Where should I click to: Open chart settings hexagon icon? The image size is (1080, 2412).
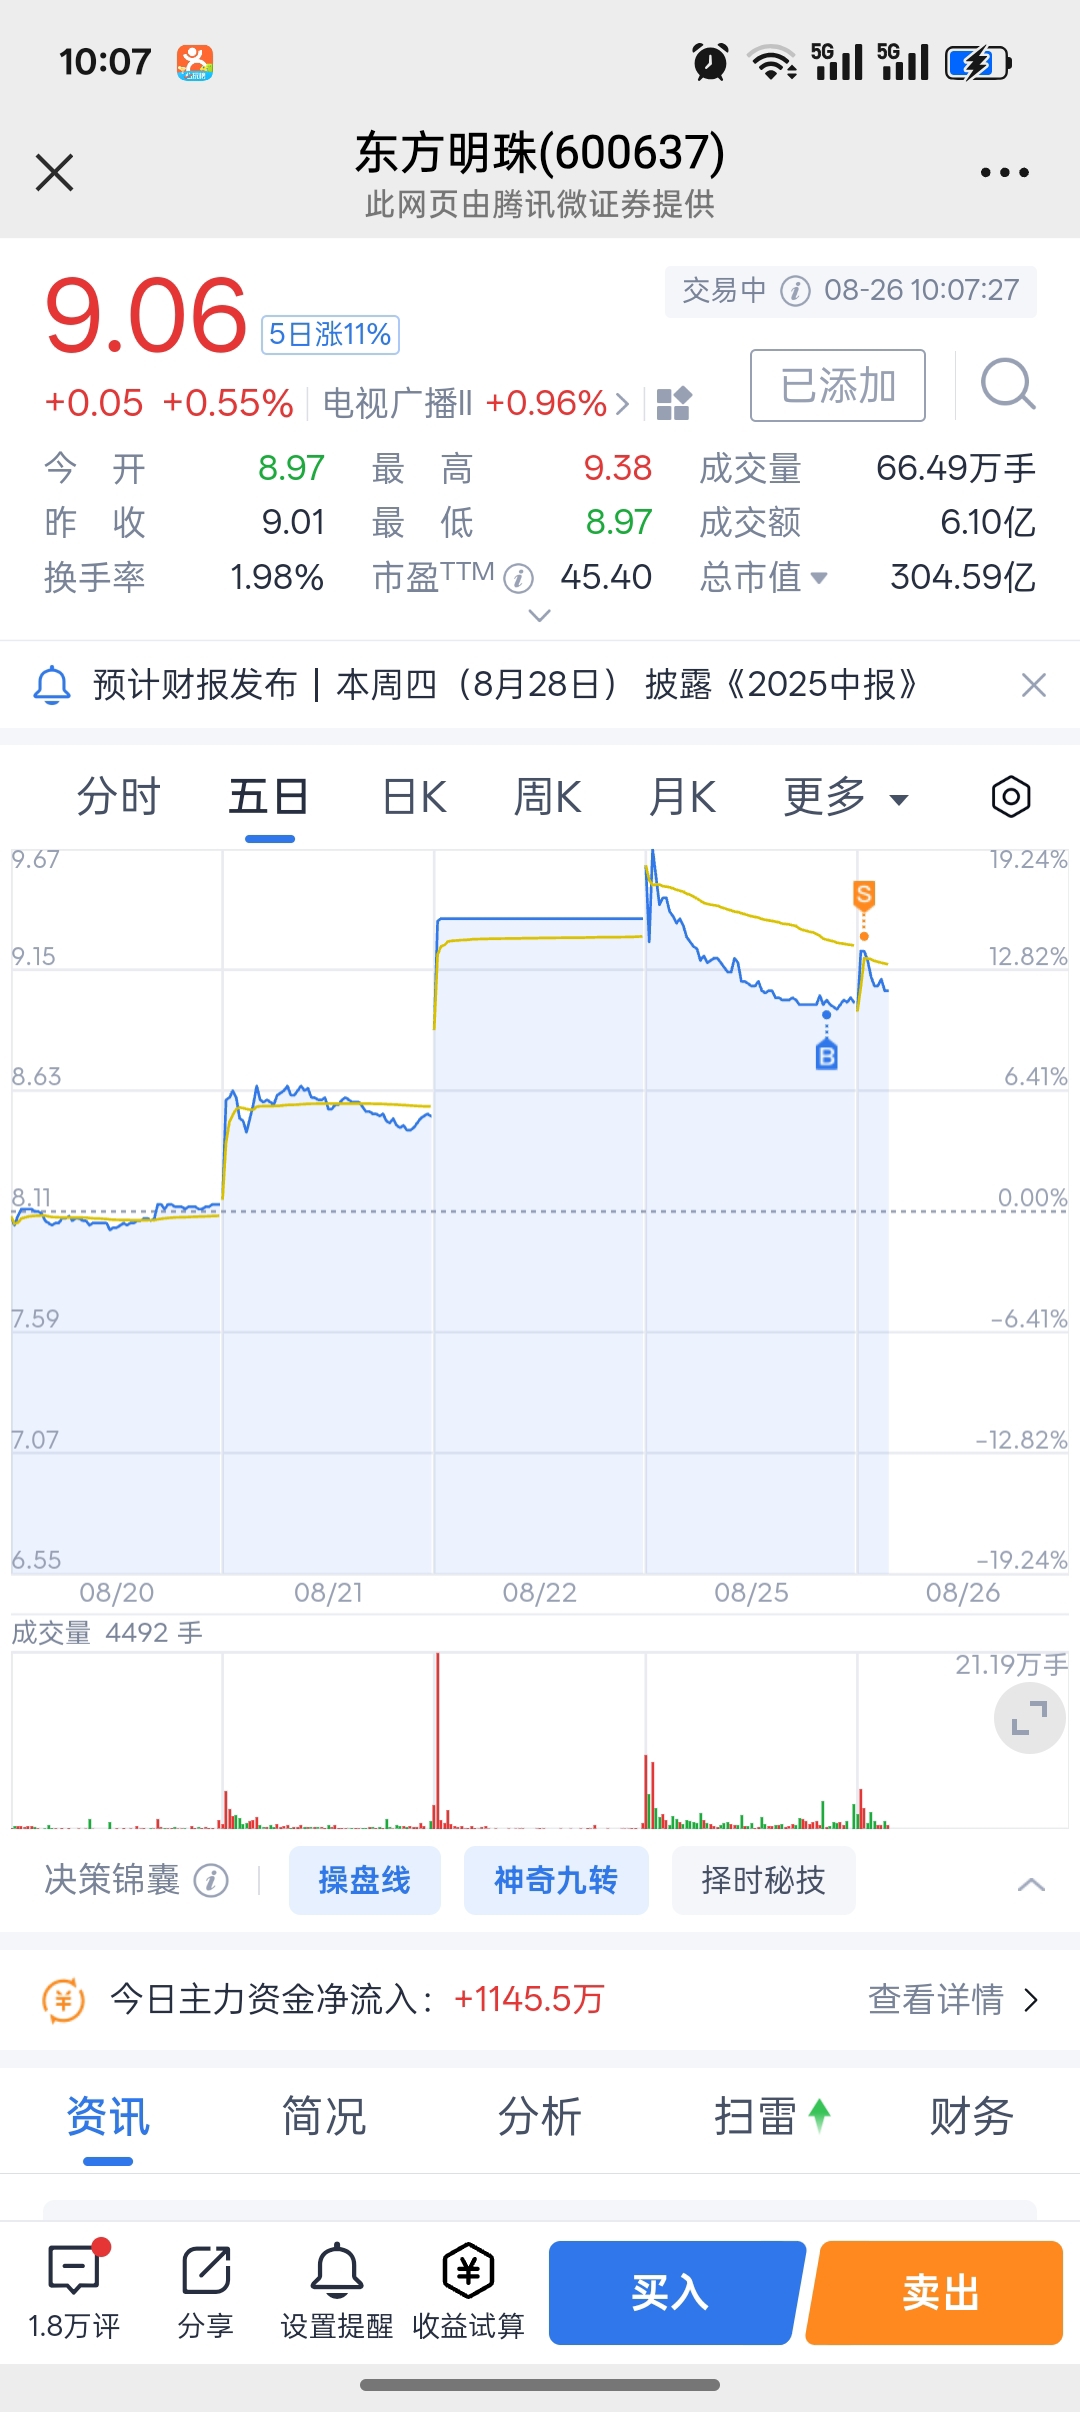tap(1011, 797)
